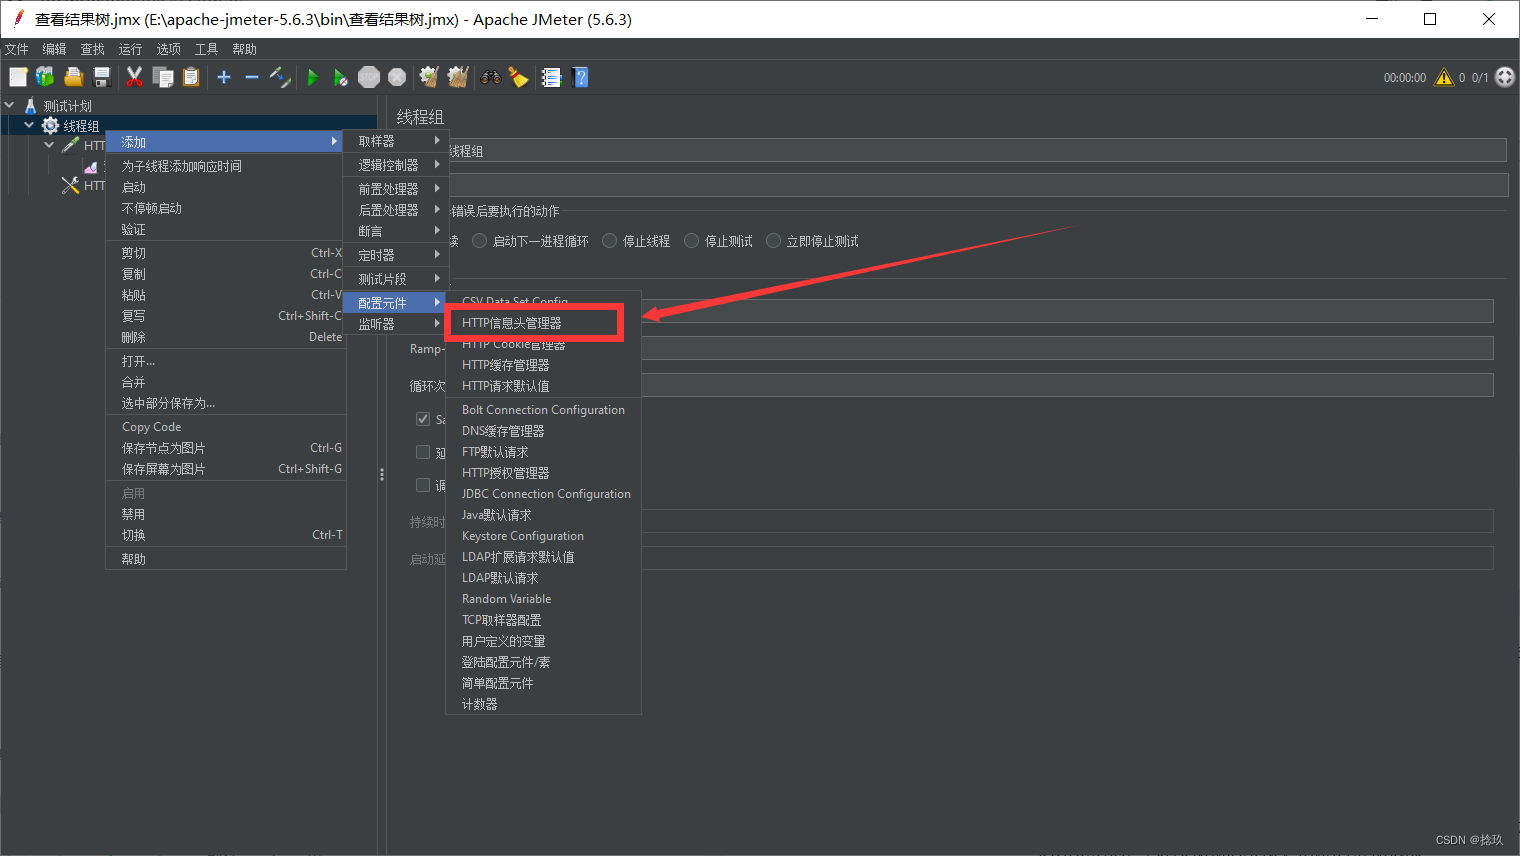Click the Cut scissors toolbar icon
This screenshot has height=856, width=1520.
134,77
